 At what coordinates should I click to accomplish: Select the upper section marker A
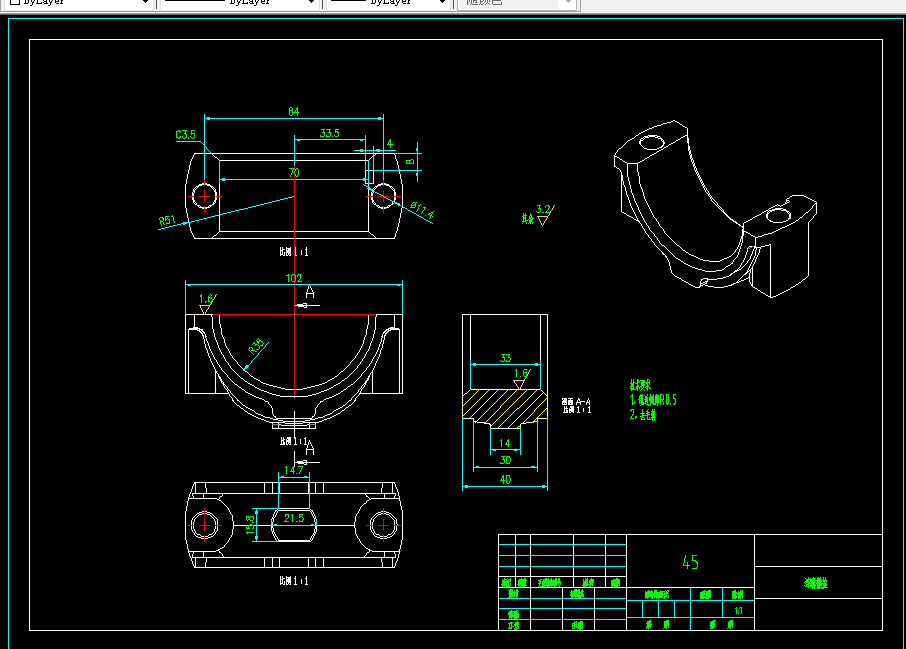pyautogui.click(x=310, y=292)
